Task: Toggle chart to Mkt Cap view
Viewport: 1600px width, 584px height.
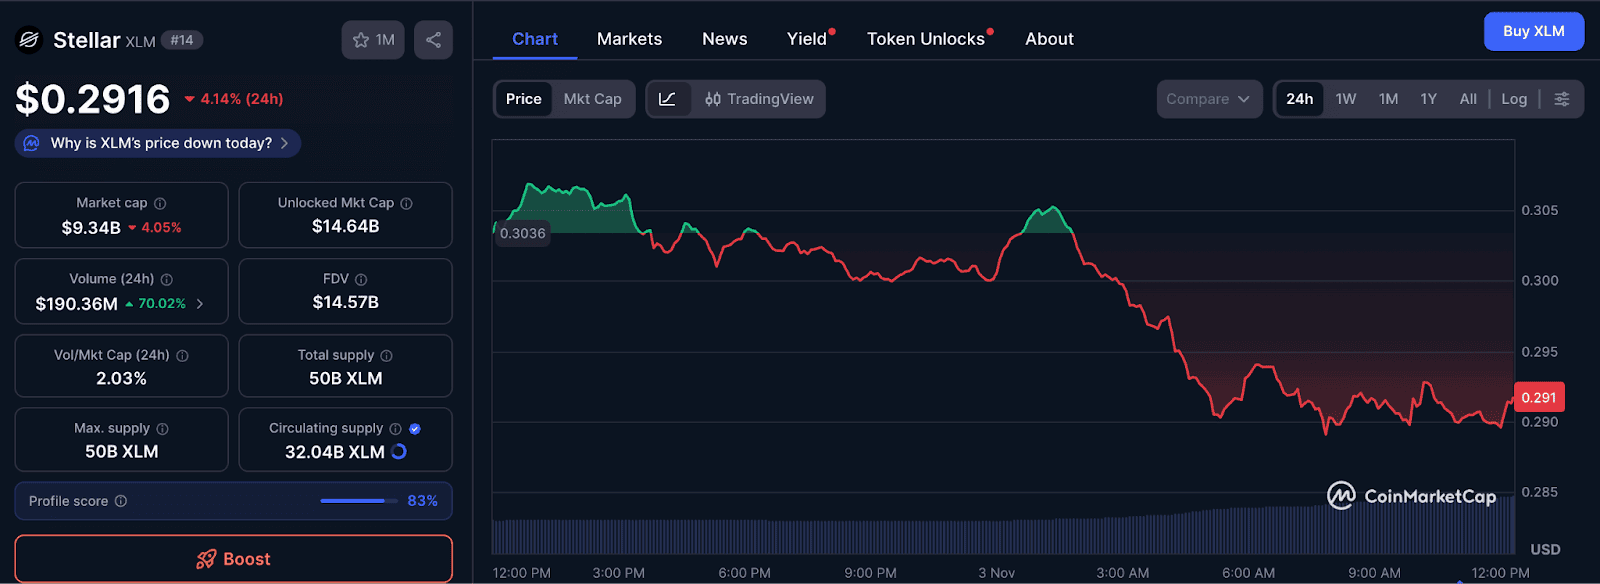Action: (x=592, y=99)
